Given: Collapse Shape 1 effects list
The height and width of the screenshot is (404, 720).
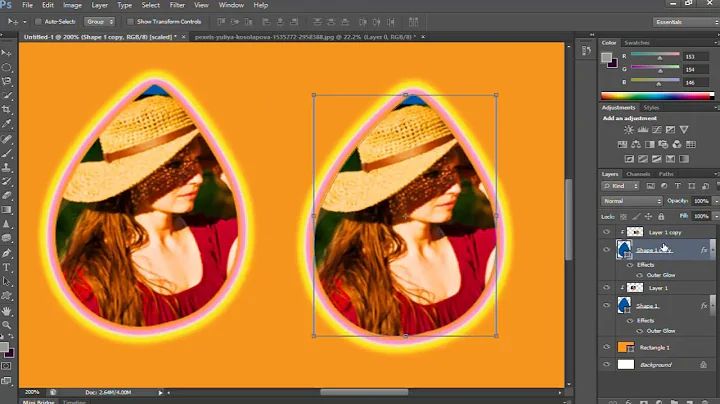Looking at the screenshot, I should click(712, 305).
